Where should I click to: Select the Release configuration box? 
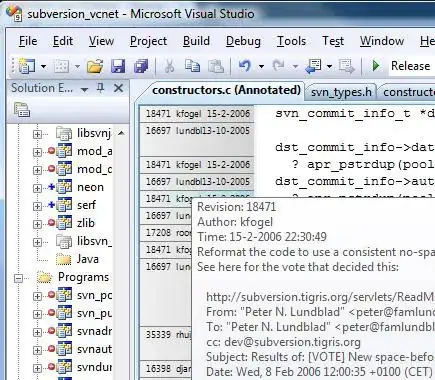pos(412,66)
